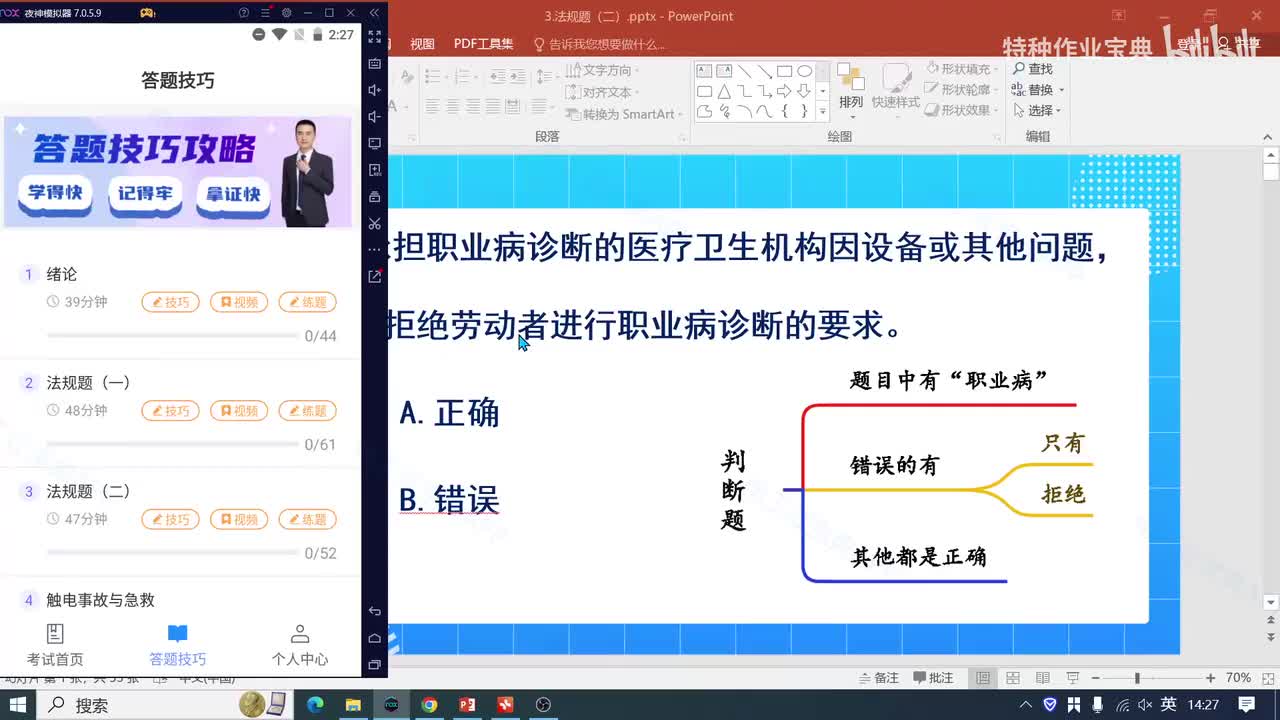The width and height of the screenshot is (1280, 720).
Task: Expand the shapes gallery more arrow
Action: (x=823, y=111)
